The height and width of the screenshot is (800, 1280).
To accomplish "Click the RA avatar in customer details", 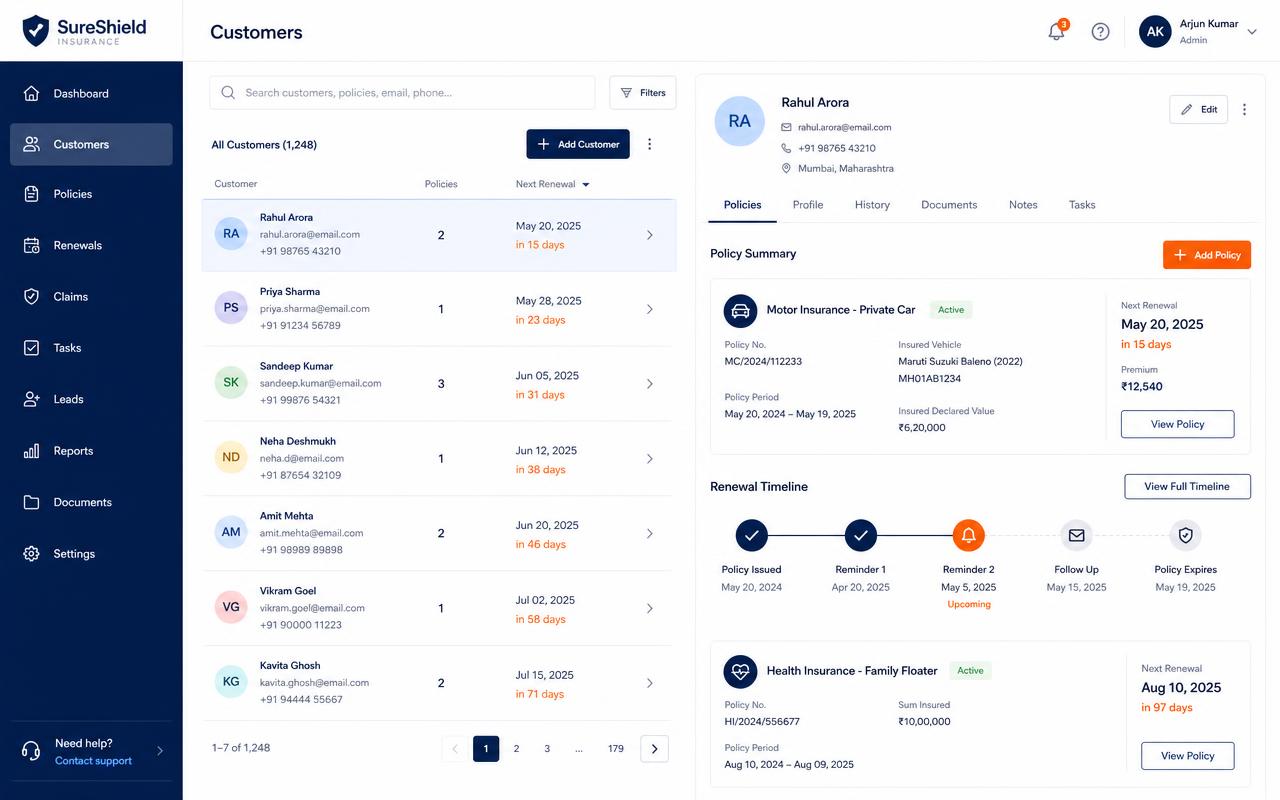I will 739,121.
